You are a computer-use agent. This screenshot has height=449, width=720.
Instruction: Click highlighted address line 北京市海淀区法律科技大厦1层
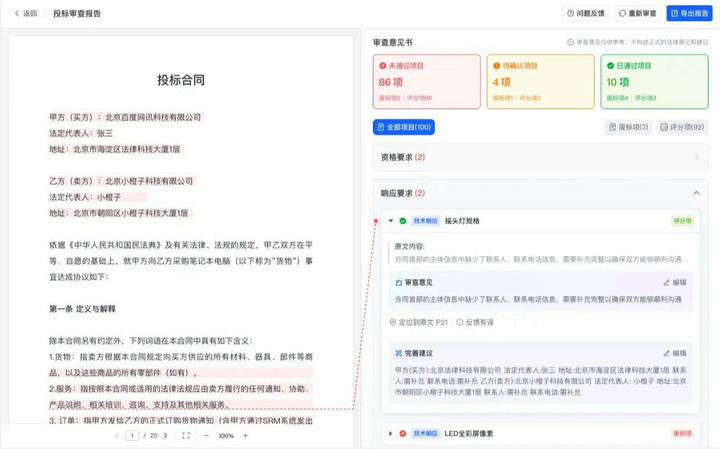point(115,149)
